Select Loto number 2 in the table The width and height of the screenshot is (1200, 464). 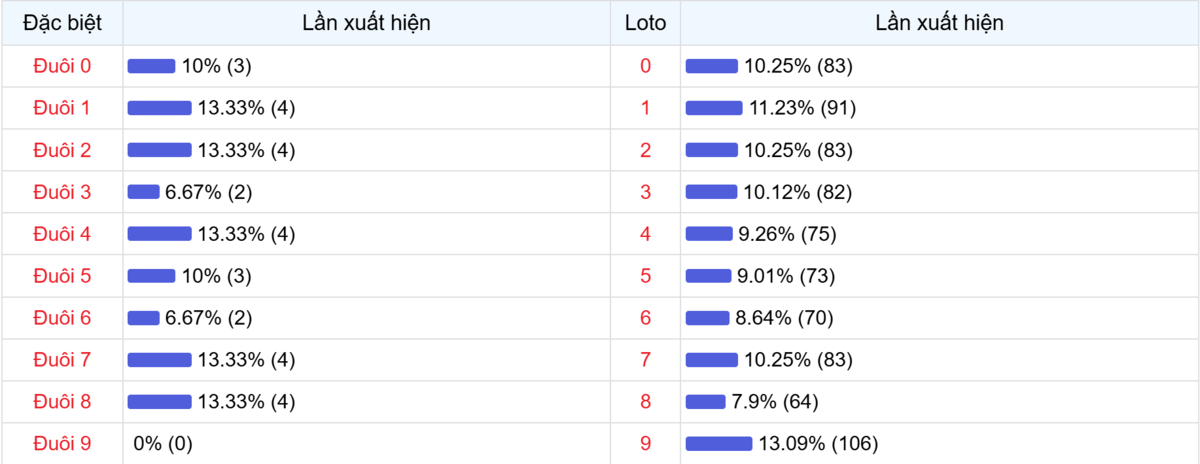point(645,150)
